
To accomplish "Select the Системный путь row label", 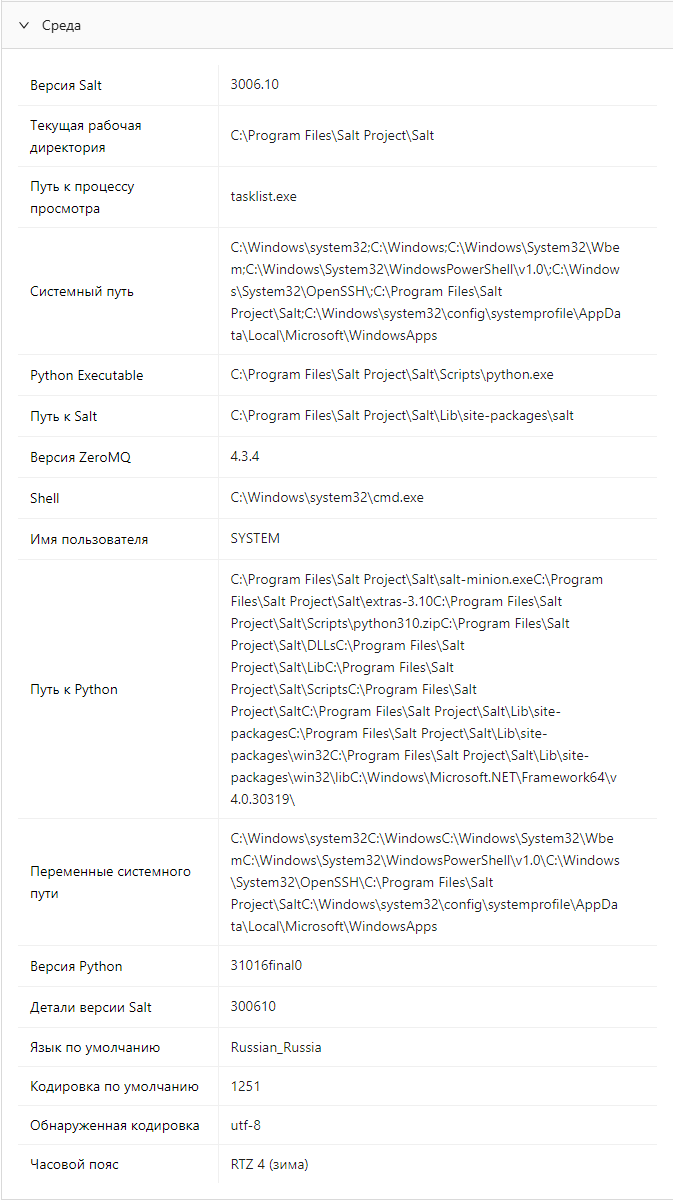I will point(82,292).
